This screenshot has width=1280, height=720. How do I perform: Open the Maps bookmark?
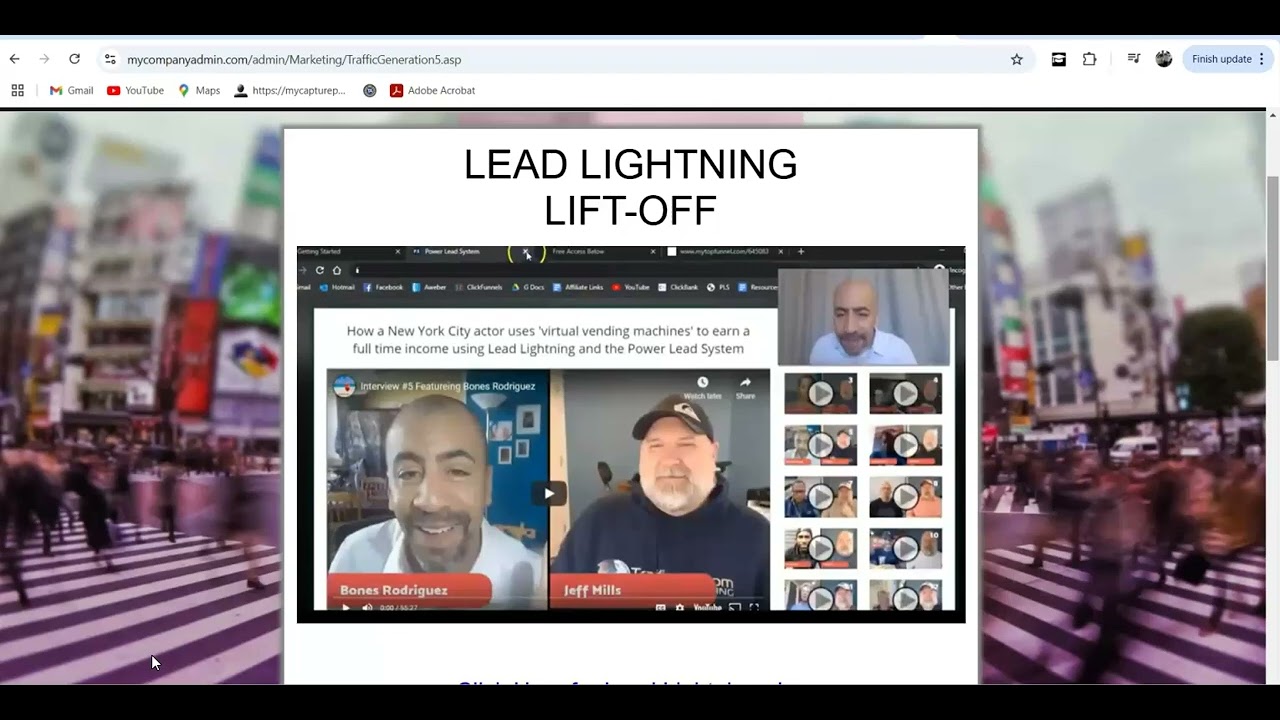point(199,90)
